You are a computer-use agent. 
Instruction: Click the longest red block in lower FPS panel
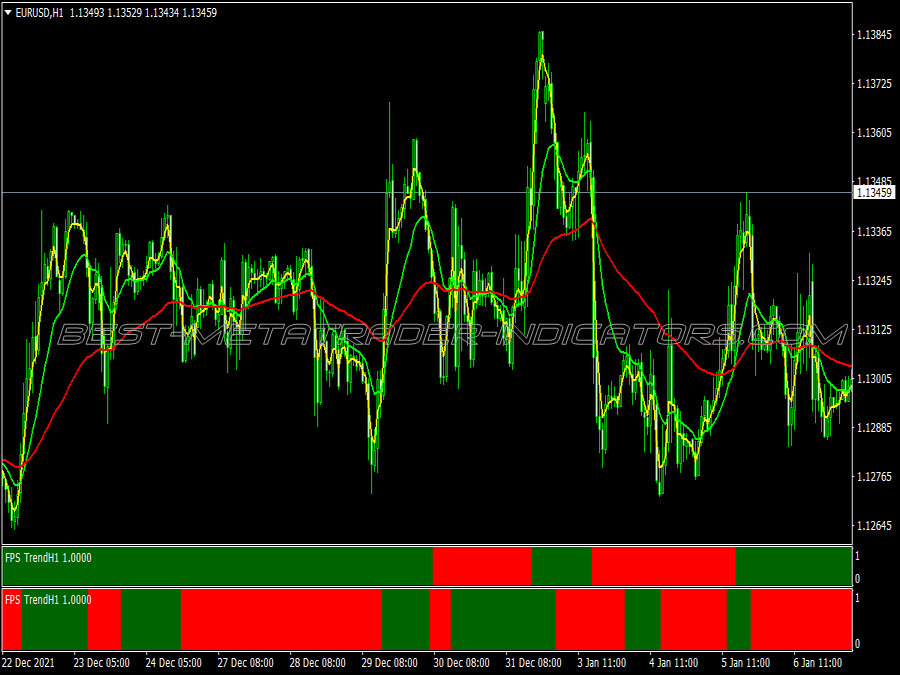point(281,619)
